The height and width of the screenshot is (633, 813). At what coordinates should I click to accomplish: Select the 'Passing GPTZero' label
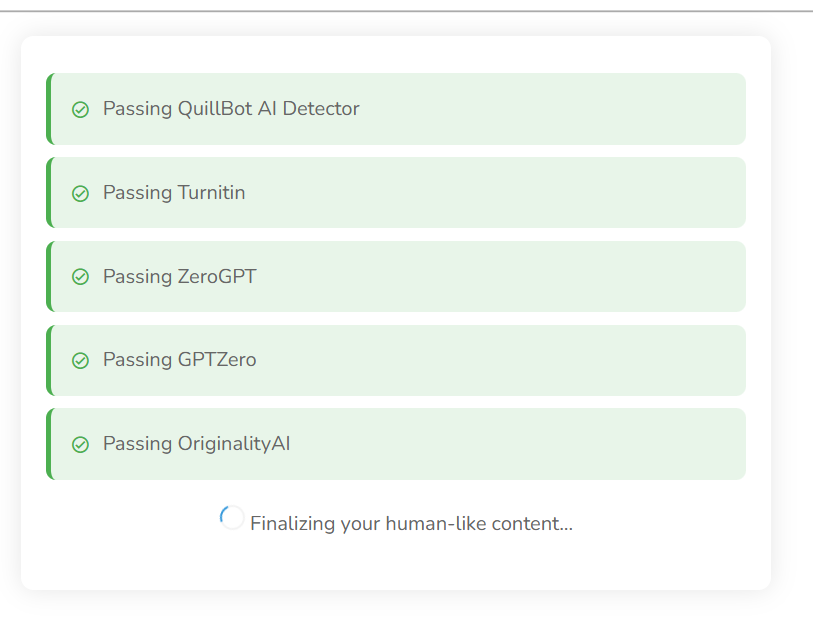[x=180, y=360]
